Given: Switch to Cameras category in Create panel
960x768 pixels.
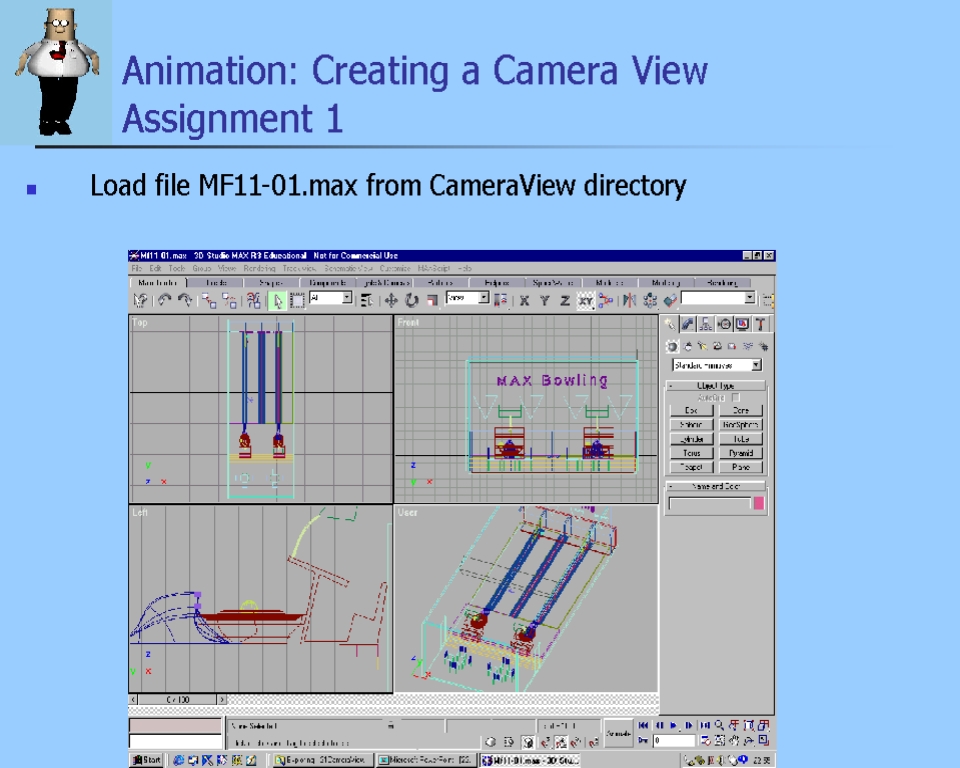Looking at the screenshot, I should coord(718,346).
